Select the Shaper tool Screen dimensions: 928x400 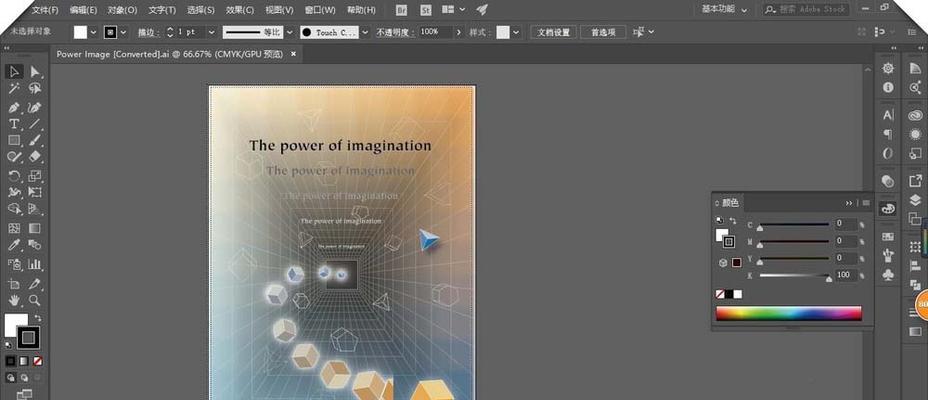tap(14, 157)
